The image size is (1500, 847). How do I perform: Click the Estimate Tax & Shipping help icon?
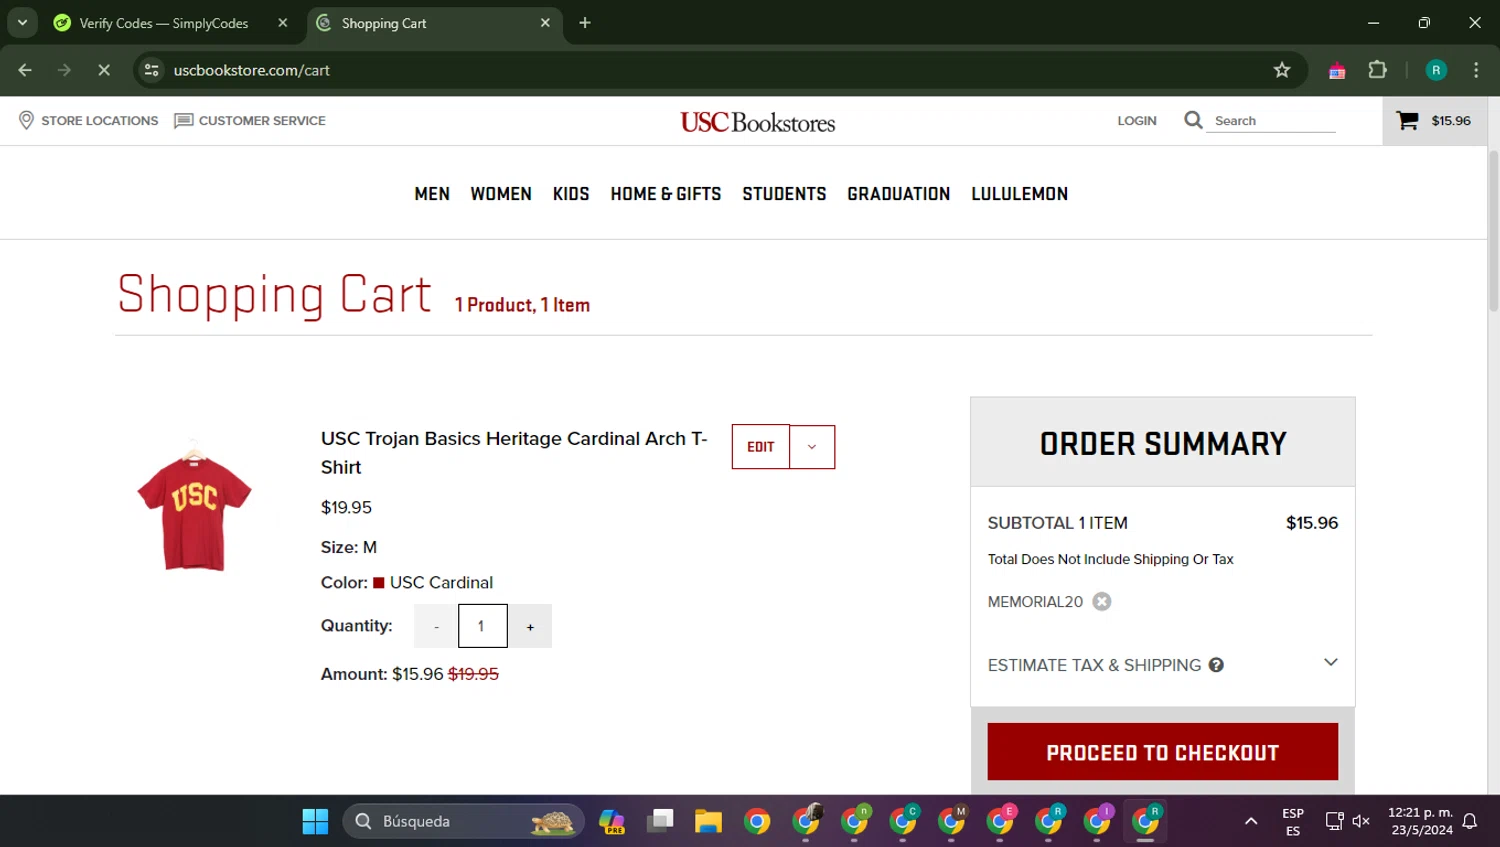pyautogui.click(x=1216, y=665)
